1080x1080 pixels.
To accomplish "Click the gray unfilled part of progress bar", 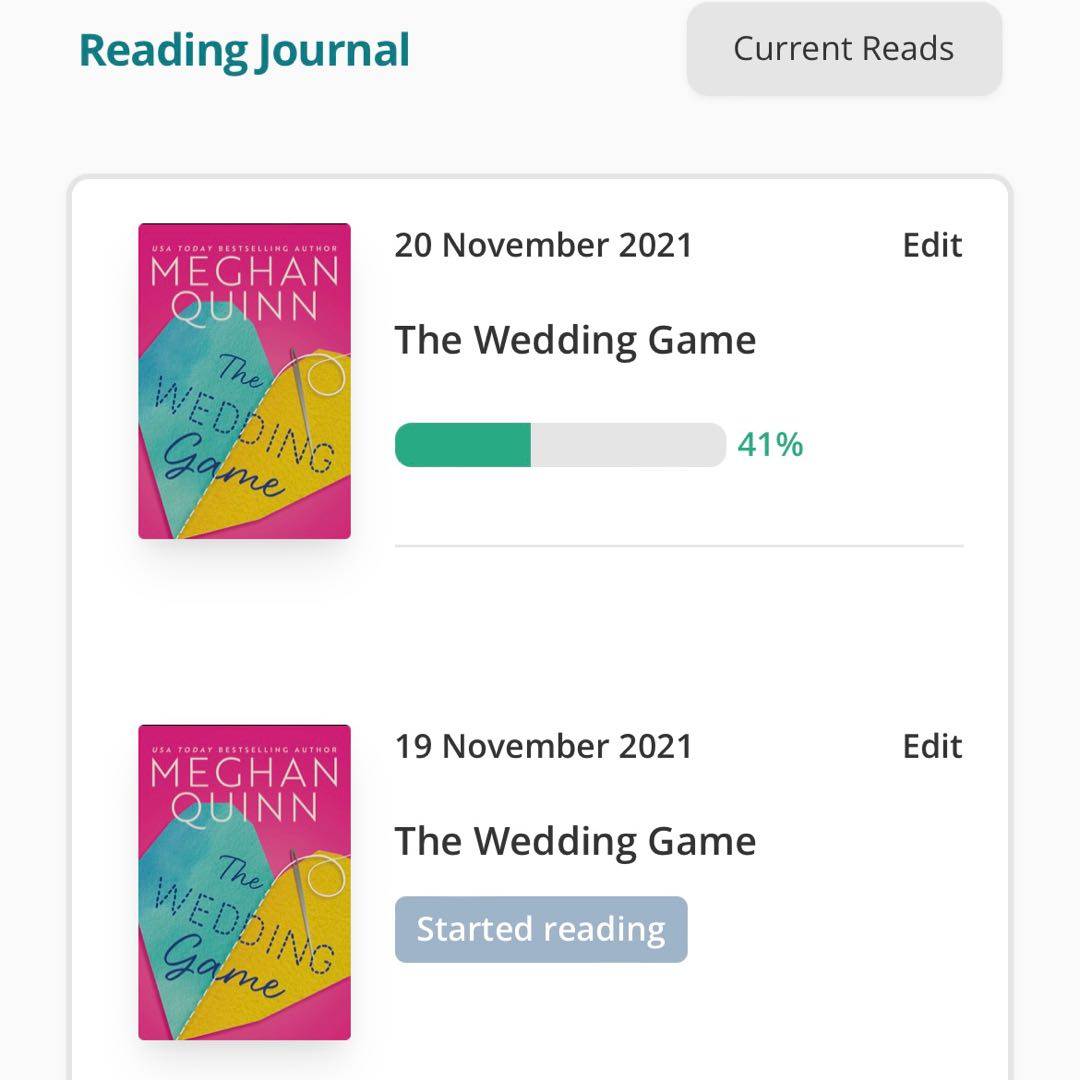I will click(627, 445).
